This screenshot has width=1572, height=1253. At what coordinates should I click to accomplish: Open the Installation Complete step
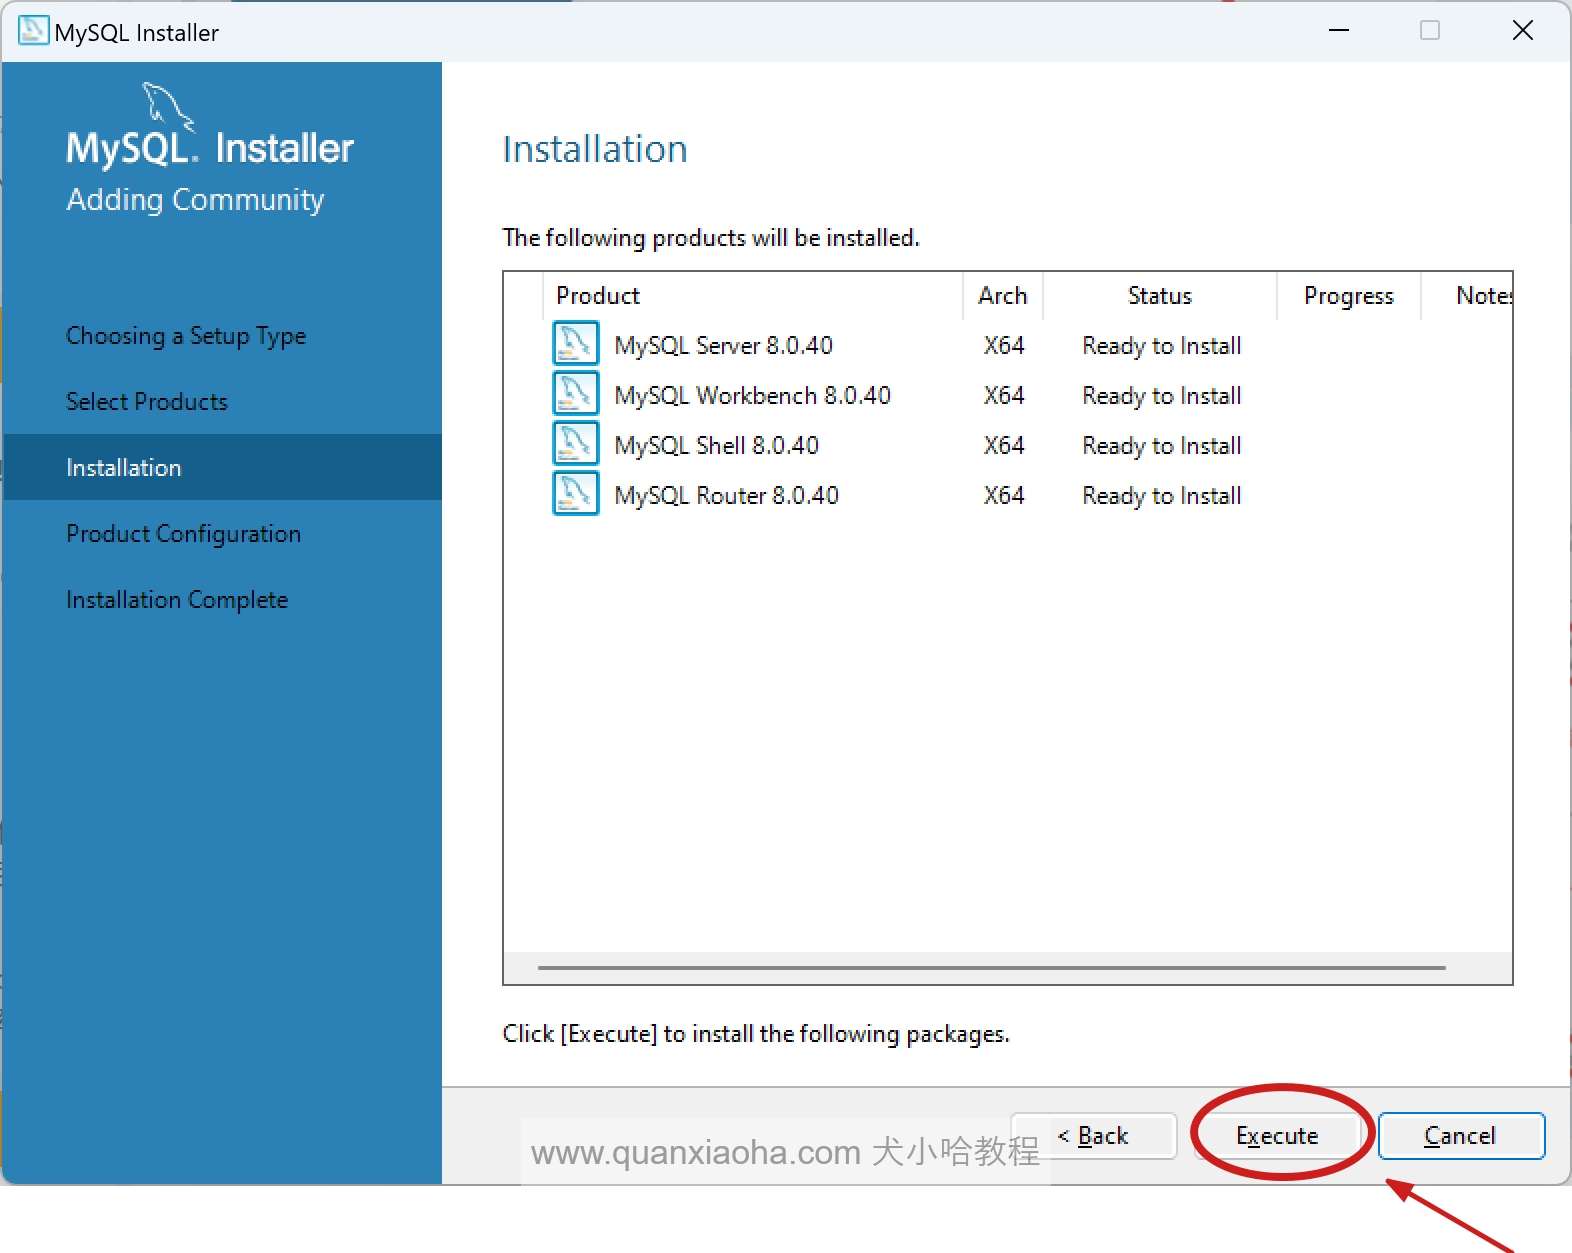point(177,600)
